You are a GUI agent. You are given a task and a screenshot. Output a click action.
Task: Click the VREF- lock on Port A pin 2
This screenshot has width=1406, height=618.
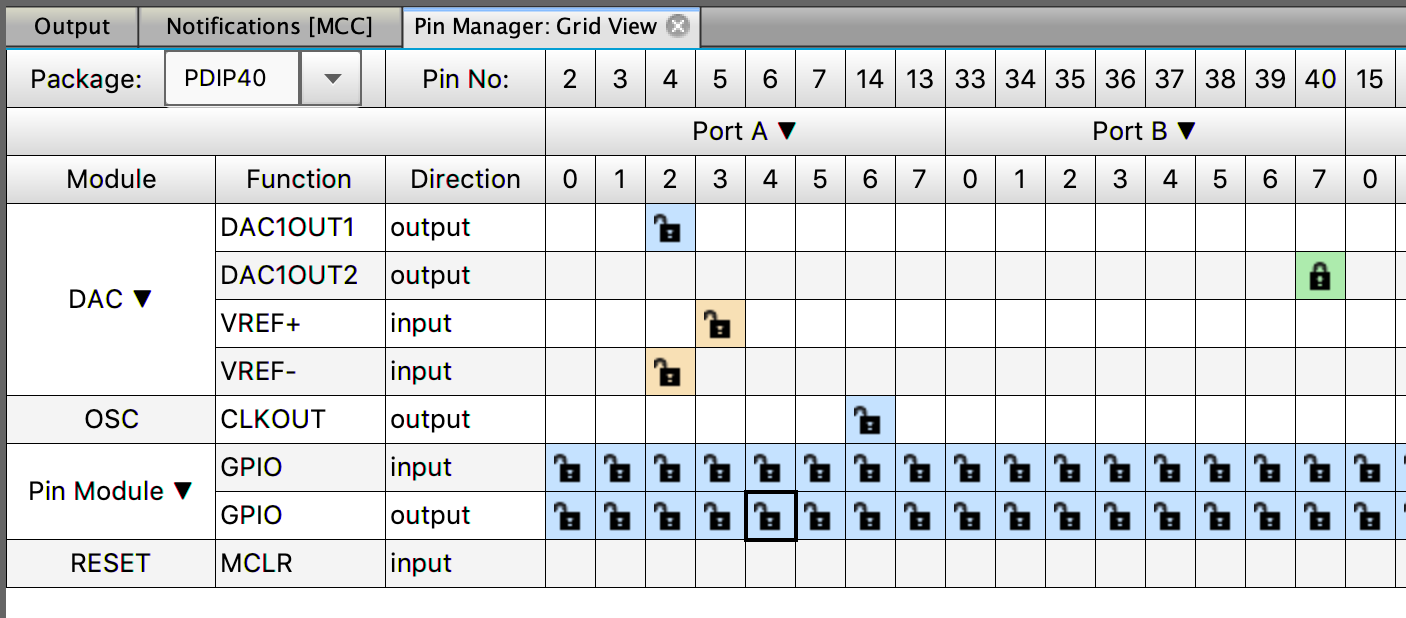pyautogui.click(x=670, y=372)
